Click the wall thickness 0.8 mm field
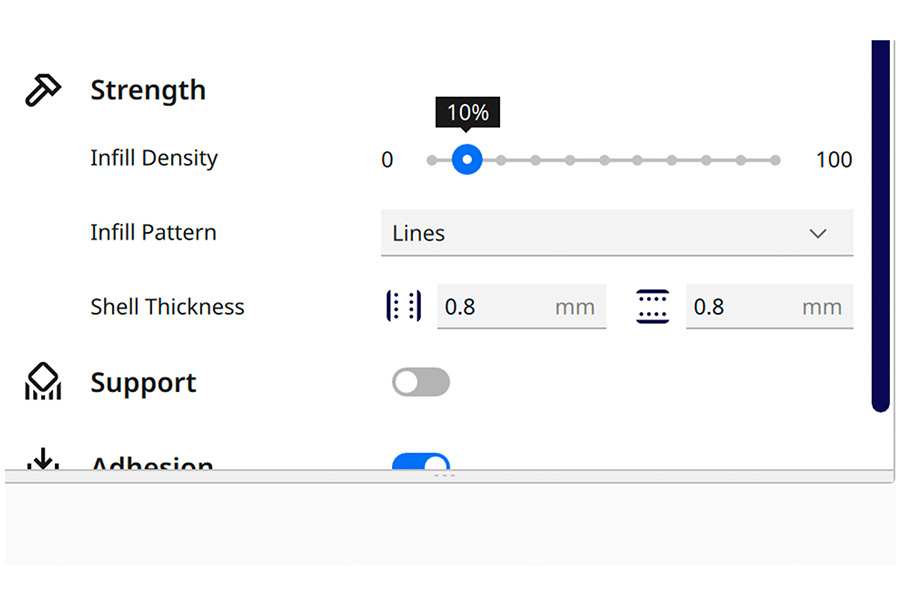Viewport: 900px width, 600px height. [x=520, y=307]
